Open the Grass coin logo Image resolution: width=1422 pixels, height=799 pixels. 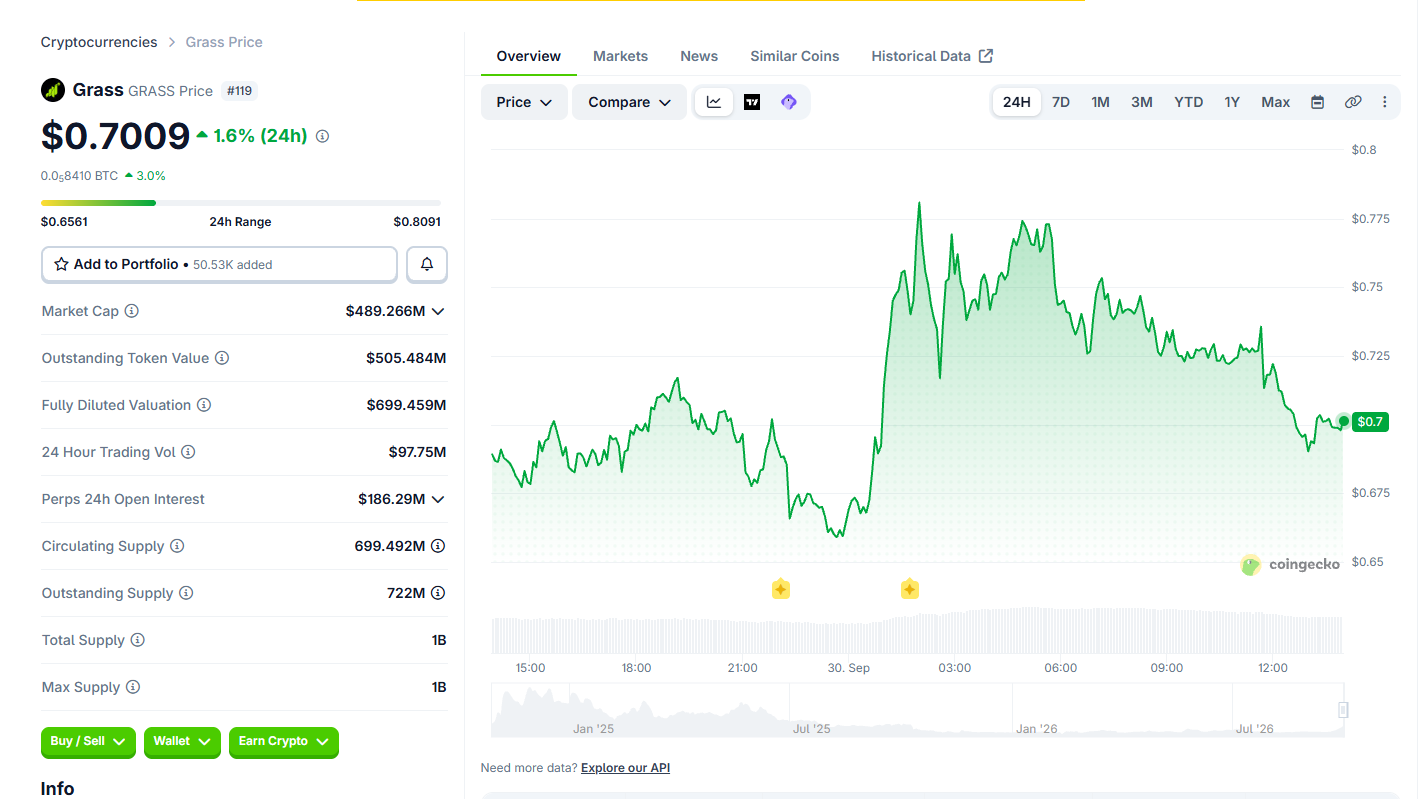53,90
